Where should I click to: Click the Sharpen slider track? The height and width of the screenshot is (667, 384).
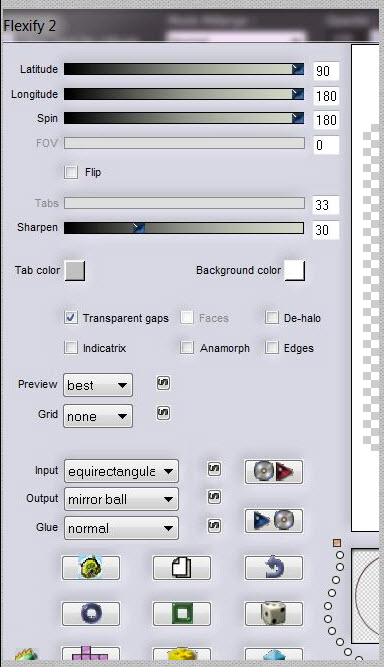click(184, 228)
